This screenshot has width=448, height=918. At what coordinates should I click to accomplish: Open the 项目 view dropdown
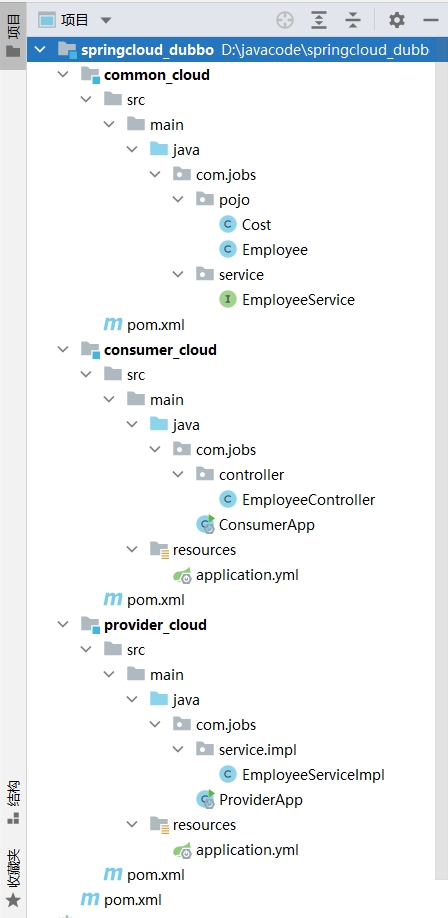[x=74, y=20]
